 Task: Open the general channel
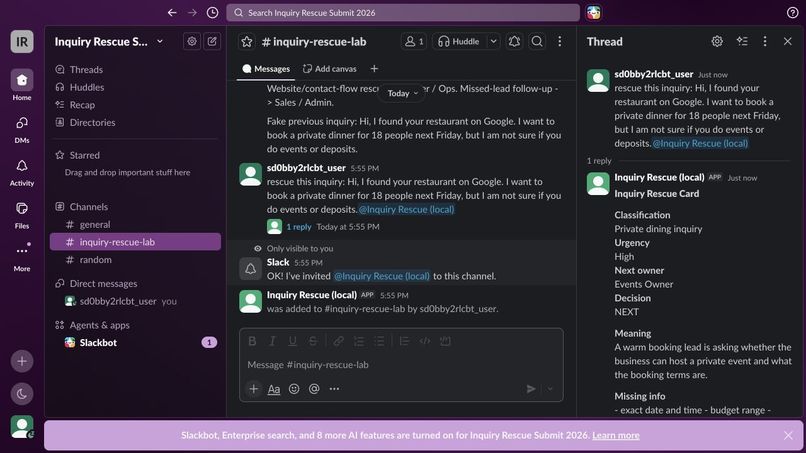coord(136,224)
